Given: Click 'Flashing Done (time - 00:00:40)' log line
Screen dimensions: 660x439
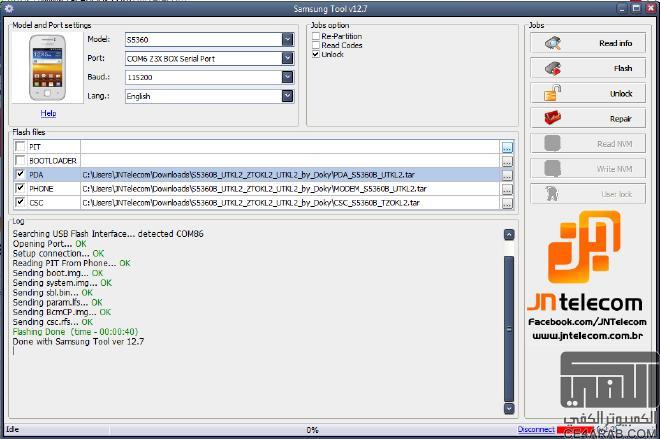Looking at the screenshot, I should pos(75,332).
